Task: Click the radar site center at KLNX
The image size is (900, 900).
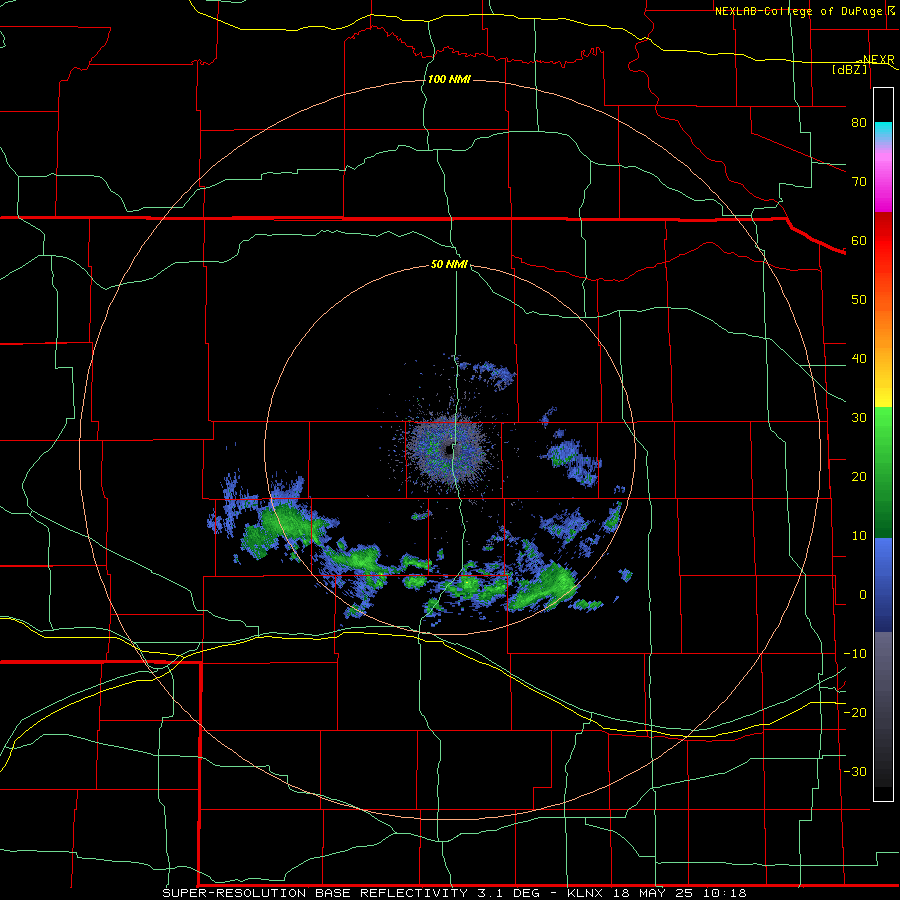Action: 448,451
